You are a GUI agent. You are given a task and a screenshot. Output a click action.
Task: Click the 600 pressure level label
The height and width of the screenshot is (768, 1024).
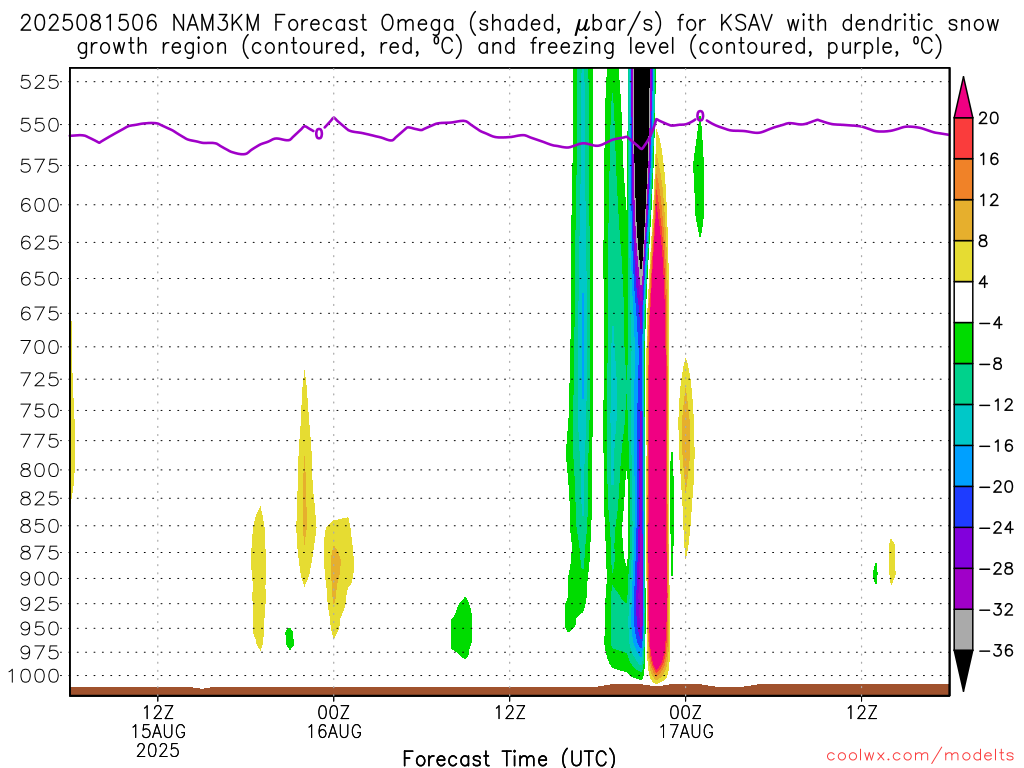coord(39,205)
